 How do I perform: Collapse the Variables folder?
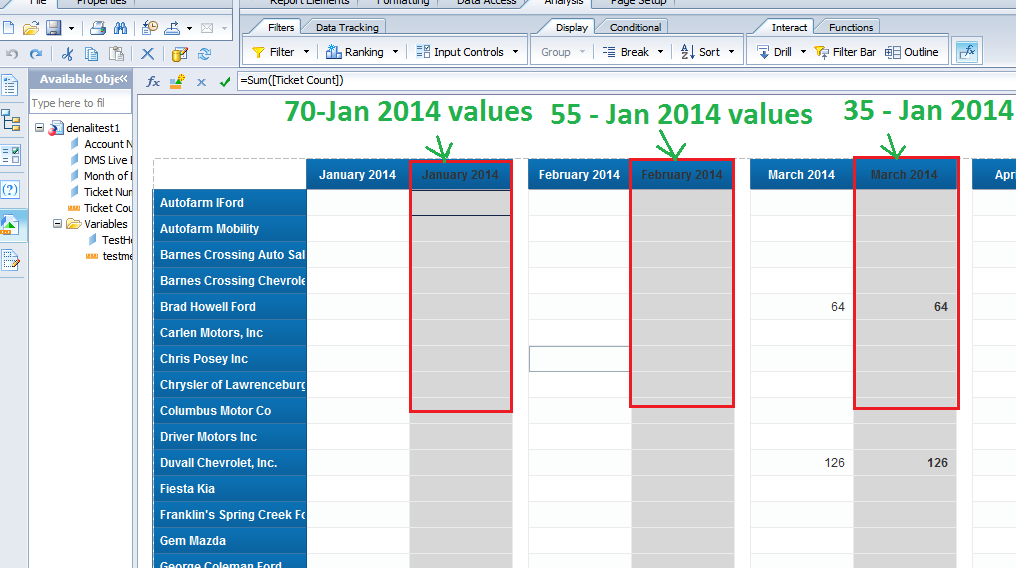(x=58, y=224)
